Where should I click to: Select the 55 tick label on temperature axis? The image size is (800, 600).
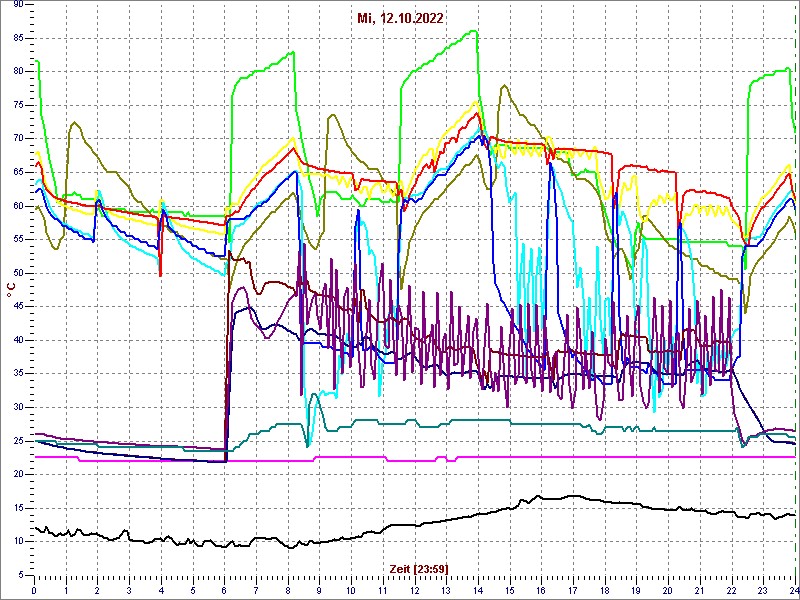pyautogui.click(x=18, y=240)
